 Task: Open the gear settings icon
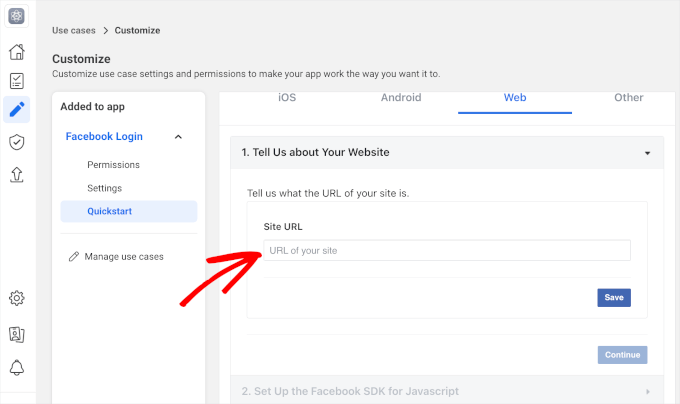(16, 298)
